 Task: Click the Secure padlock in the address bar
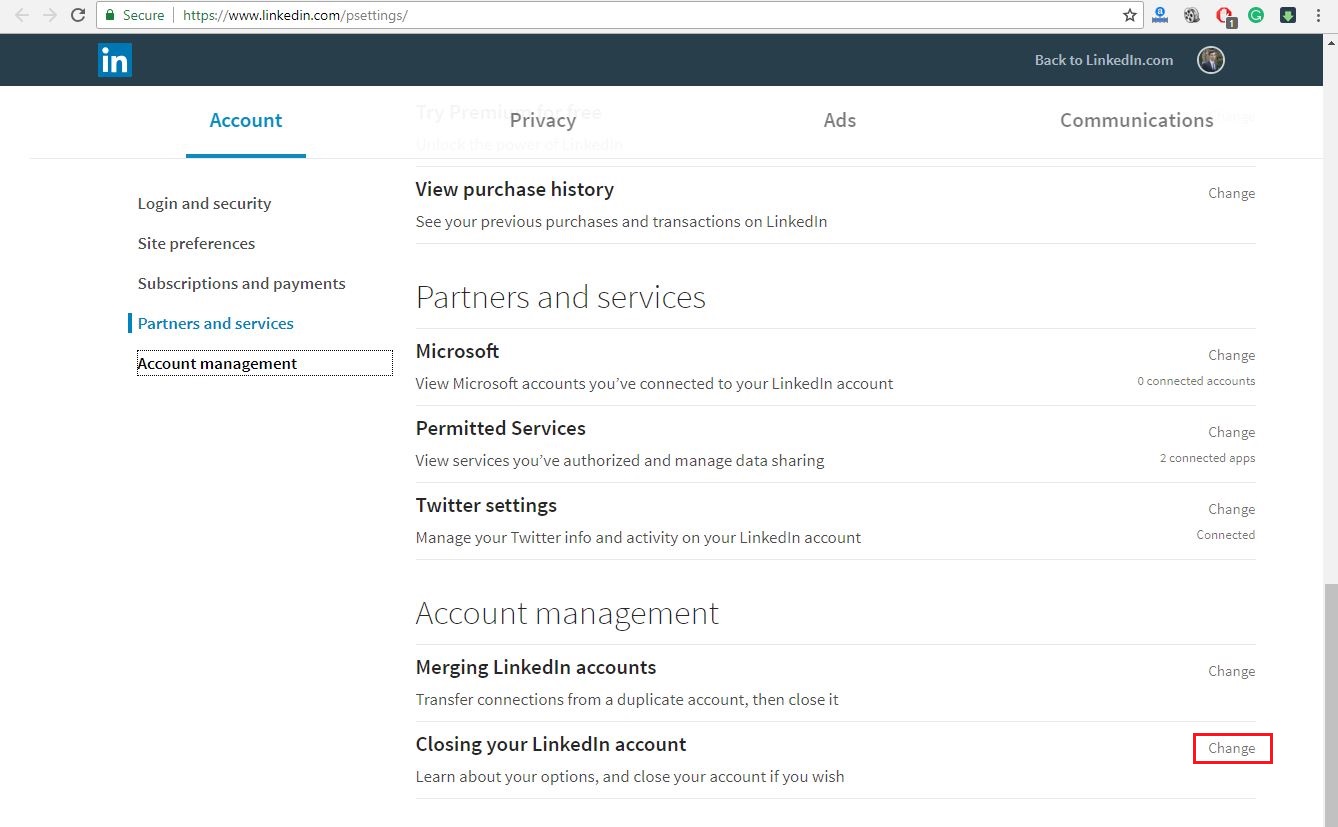[111, 16]
